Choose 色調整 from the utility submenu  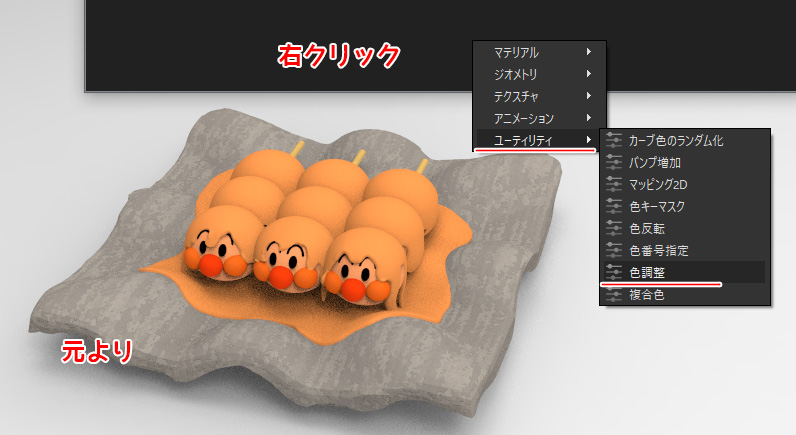tap(650, 272)
